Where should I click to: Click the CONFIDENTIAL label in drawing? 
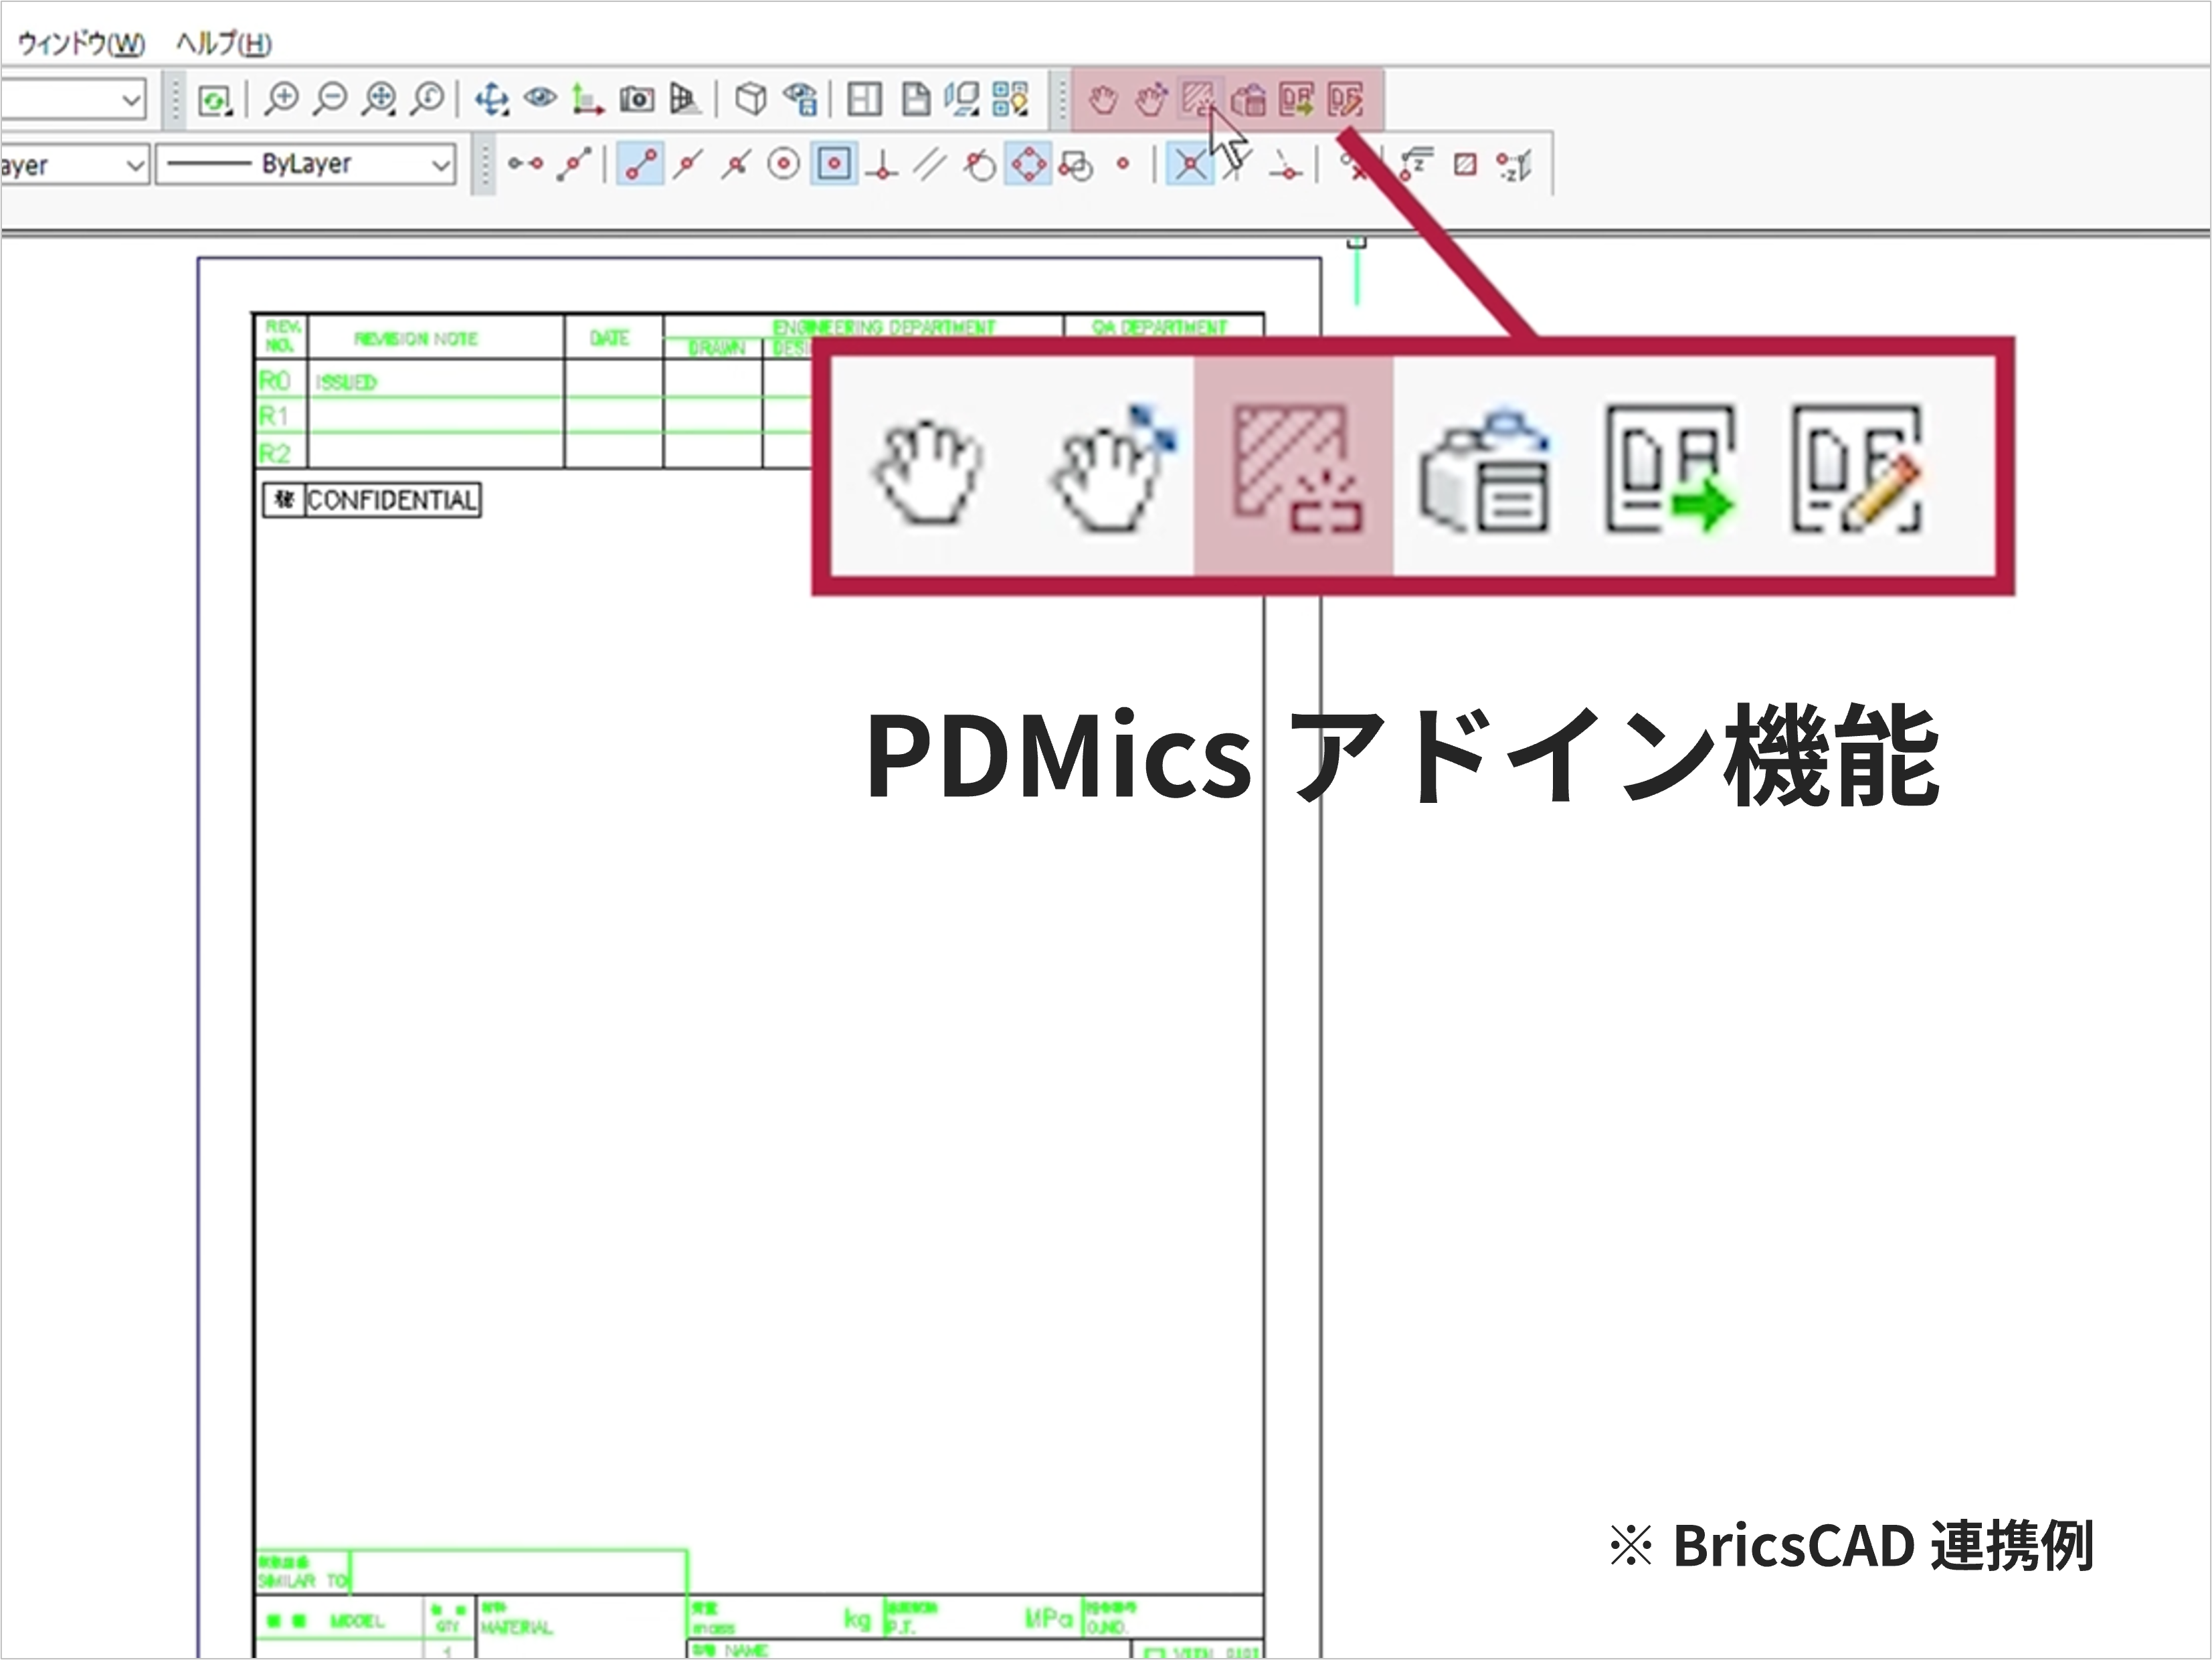click(x=391, y=500)
